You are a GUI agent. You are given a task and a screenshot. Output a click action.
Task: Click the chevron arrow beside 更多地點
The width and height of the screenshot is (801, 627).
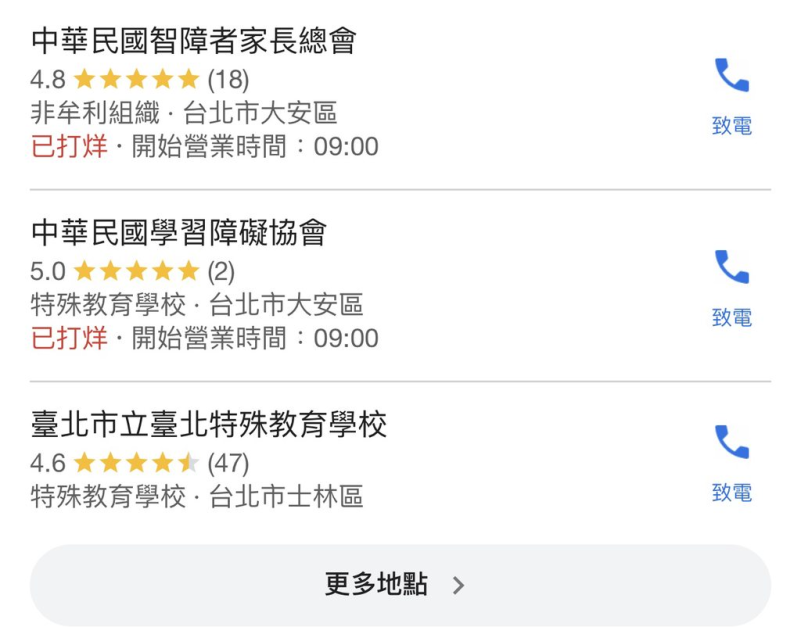pyautogui.click(x=458, y=585)
